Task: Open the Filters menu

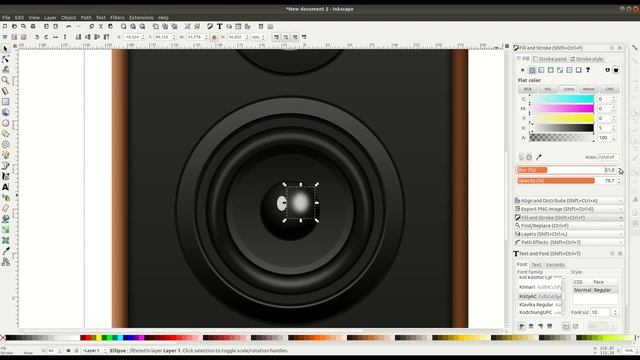Action: [x=117, y=18]
